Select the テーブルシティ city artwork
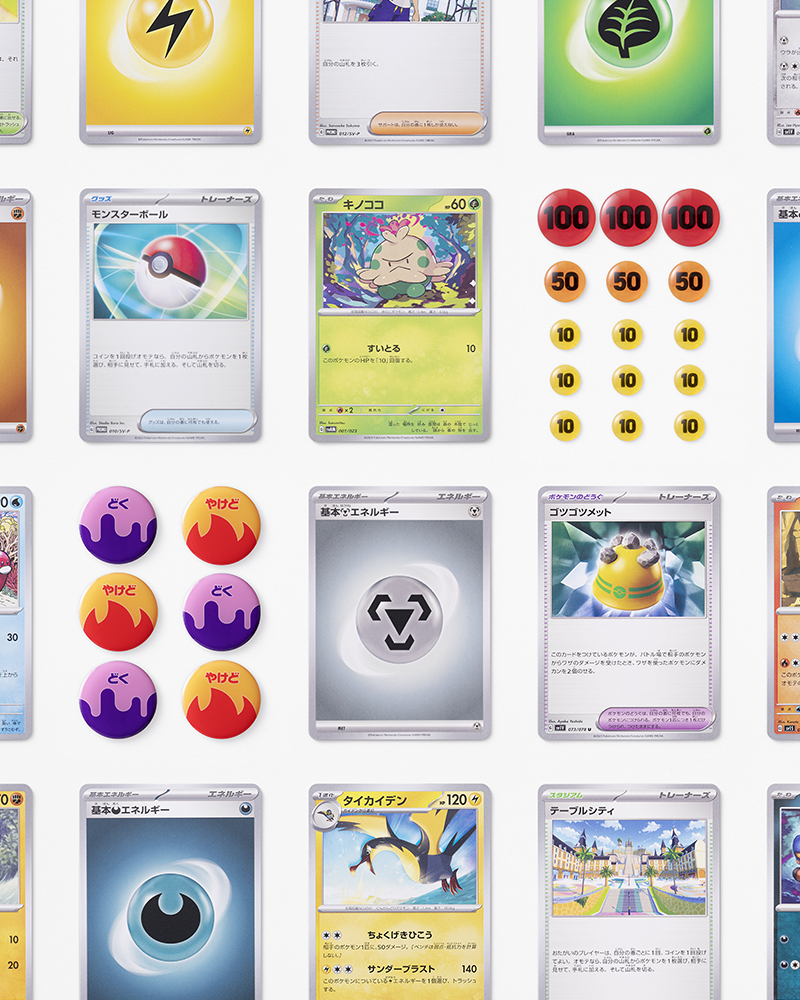 pyautogui.click(x=628, y=867)
